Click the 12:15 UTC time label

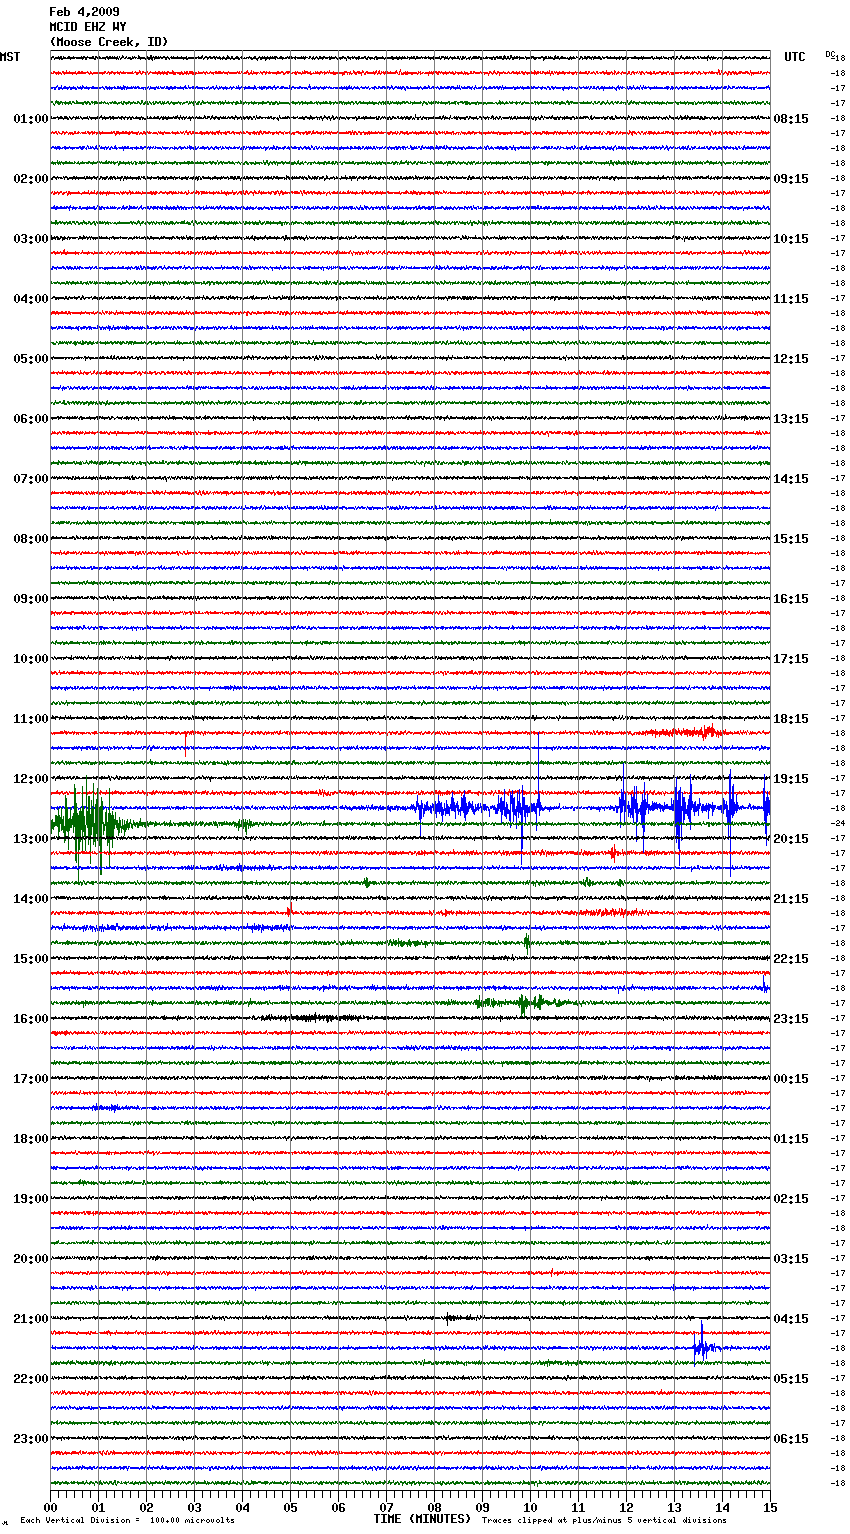click(791, 359)
